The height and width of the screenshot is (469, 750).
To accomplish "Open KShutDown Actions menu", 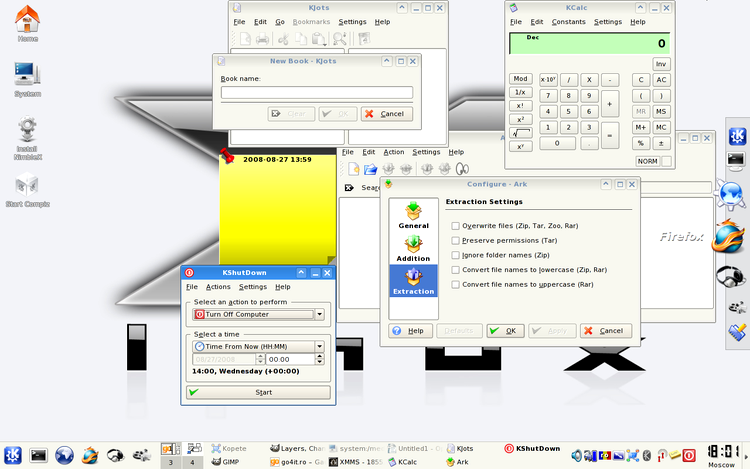I will tap(218, 287).
